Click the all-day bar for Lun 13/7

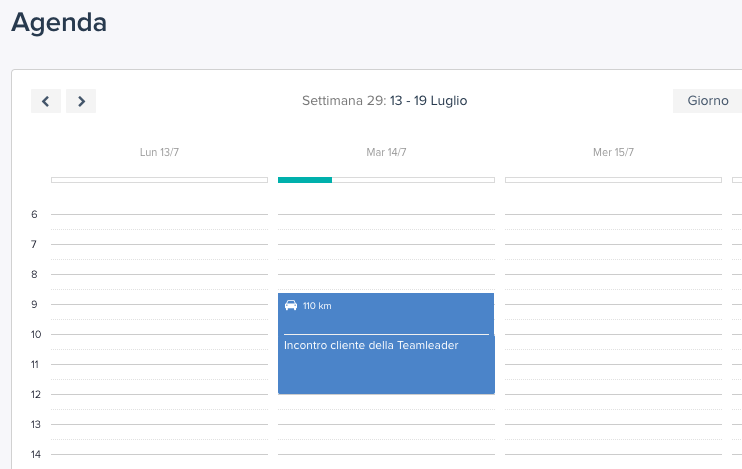pyautogui.click(x=159, y=180)
